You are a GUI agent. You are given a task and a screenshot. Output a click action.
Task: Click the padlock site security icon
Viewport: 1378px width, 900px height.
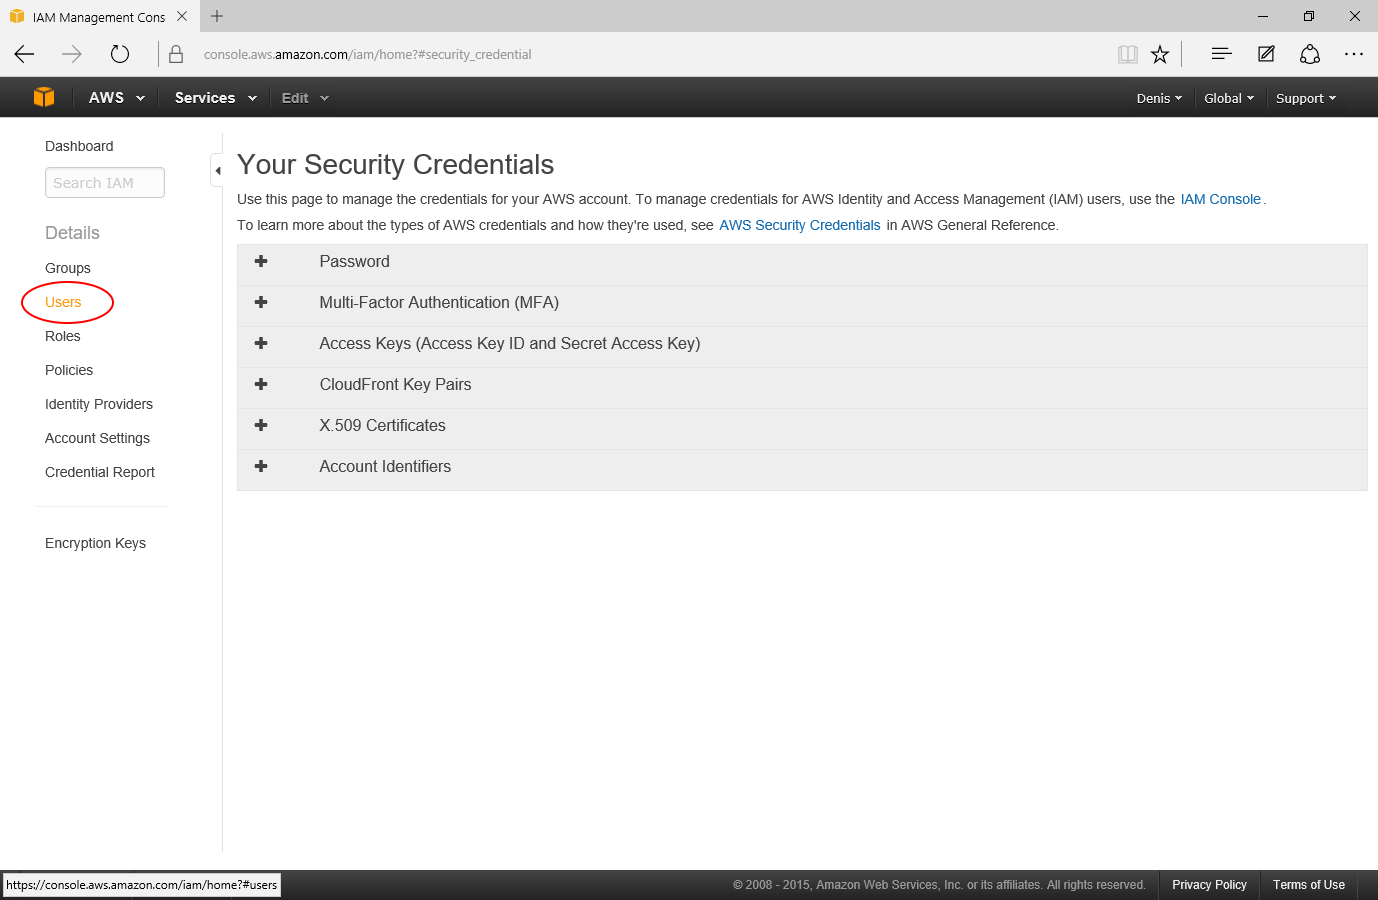click(x=176, y=54)
